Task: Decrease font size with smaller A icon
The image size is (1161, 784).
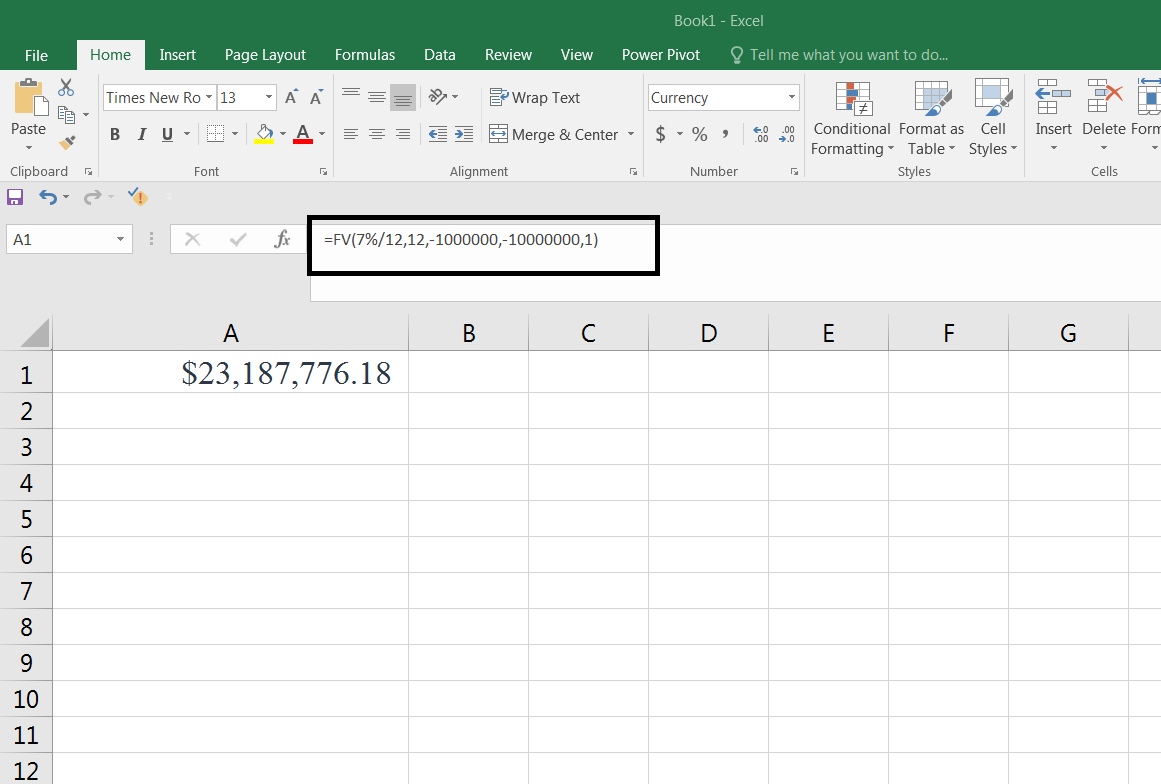Action: point(316,98)
